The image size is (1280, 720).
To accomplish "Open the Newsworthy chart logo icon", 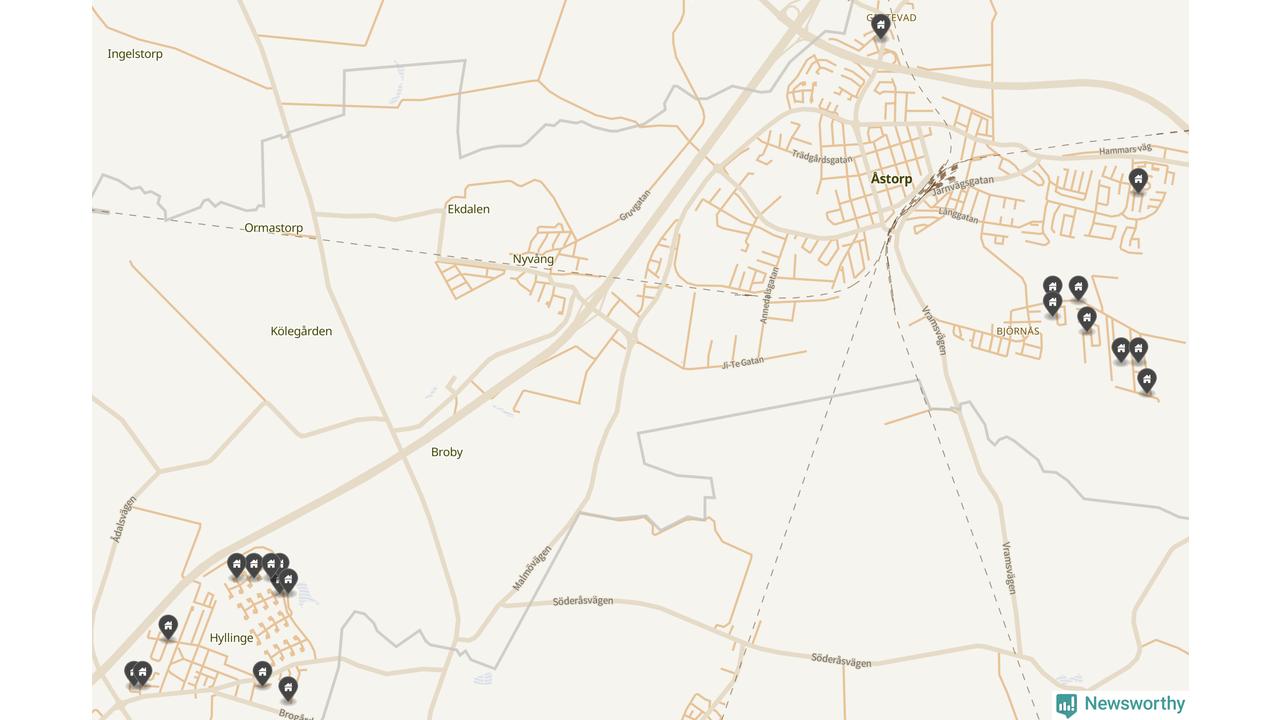I will click(1066, 705).
